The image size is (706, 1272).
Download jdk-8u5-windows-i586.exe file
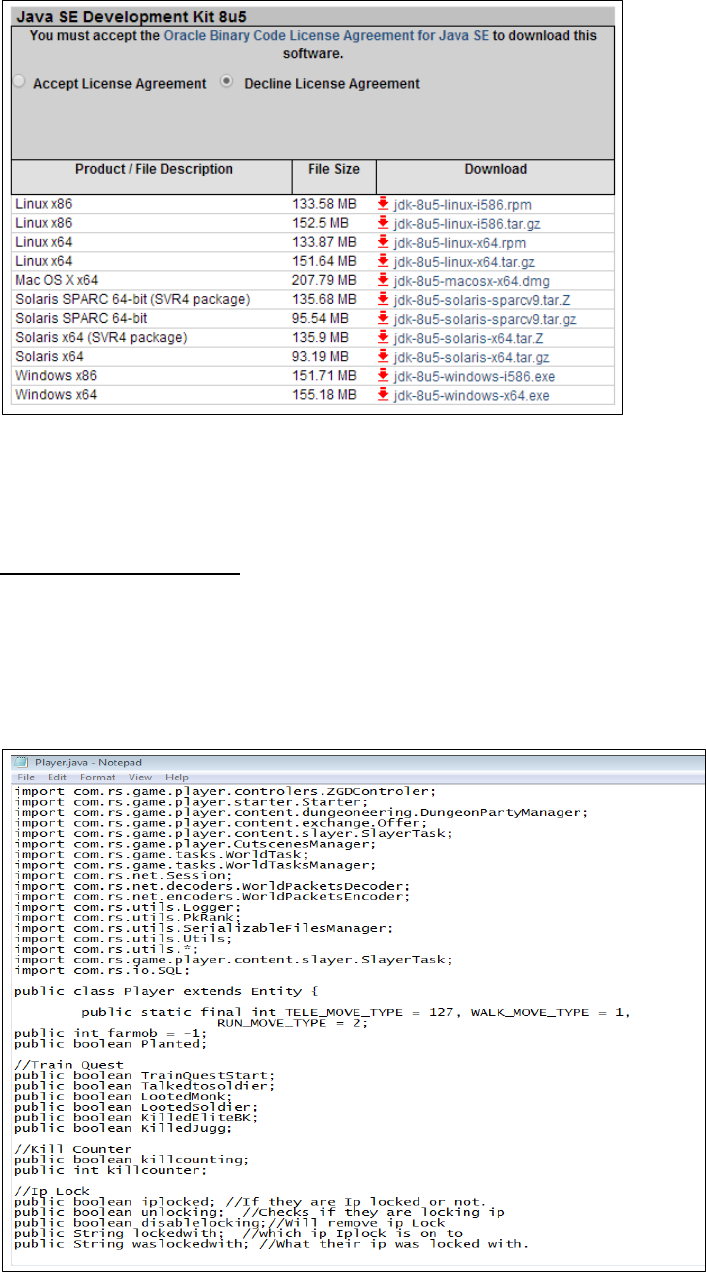coord(474,376)
